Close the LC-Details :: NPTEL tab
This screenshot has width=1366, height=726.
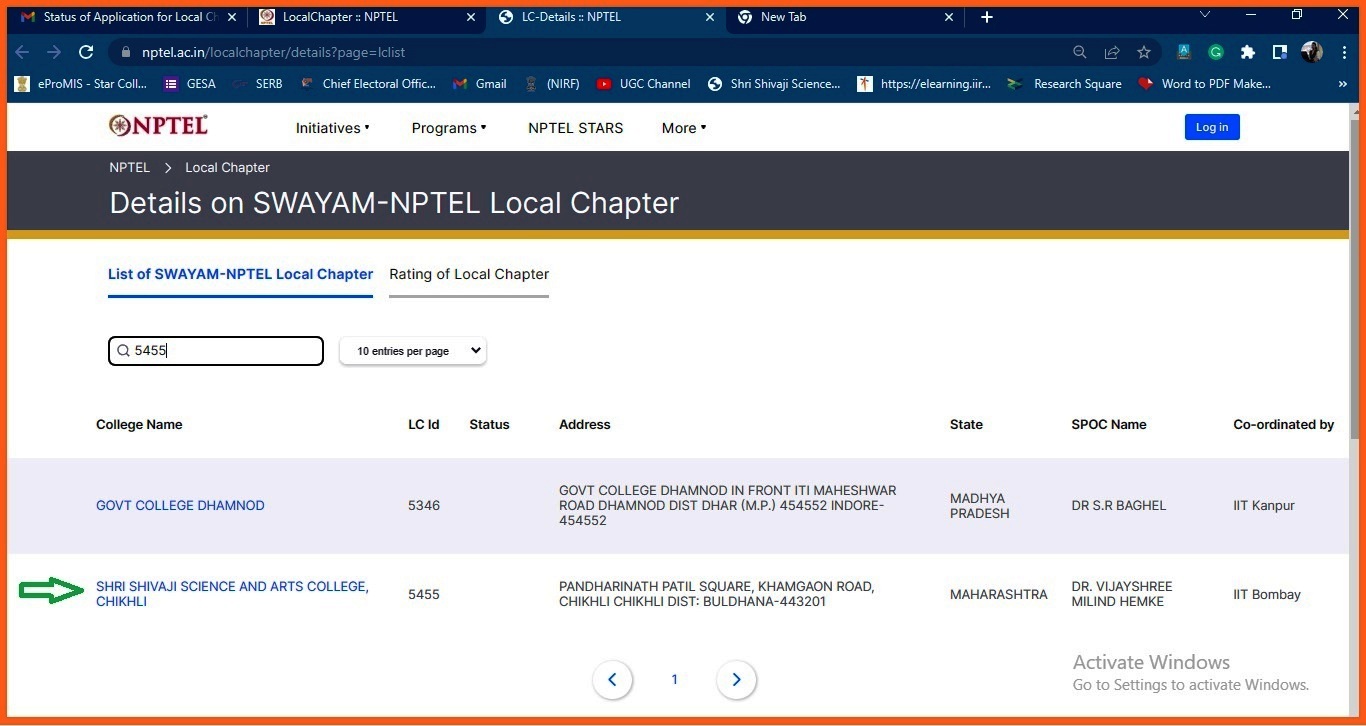711,17
